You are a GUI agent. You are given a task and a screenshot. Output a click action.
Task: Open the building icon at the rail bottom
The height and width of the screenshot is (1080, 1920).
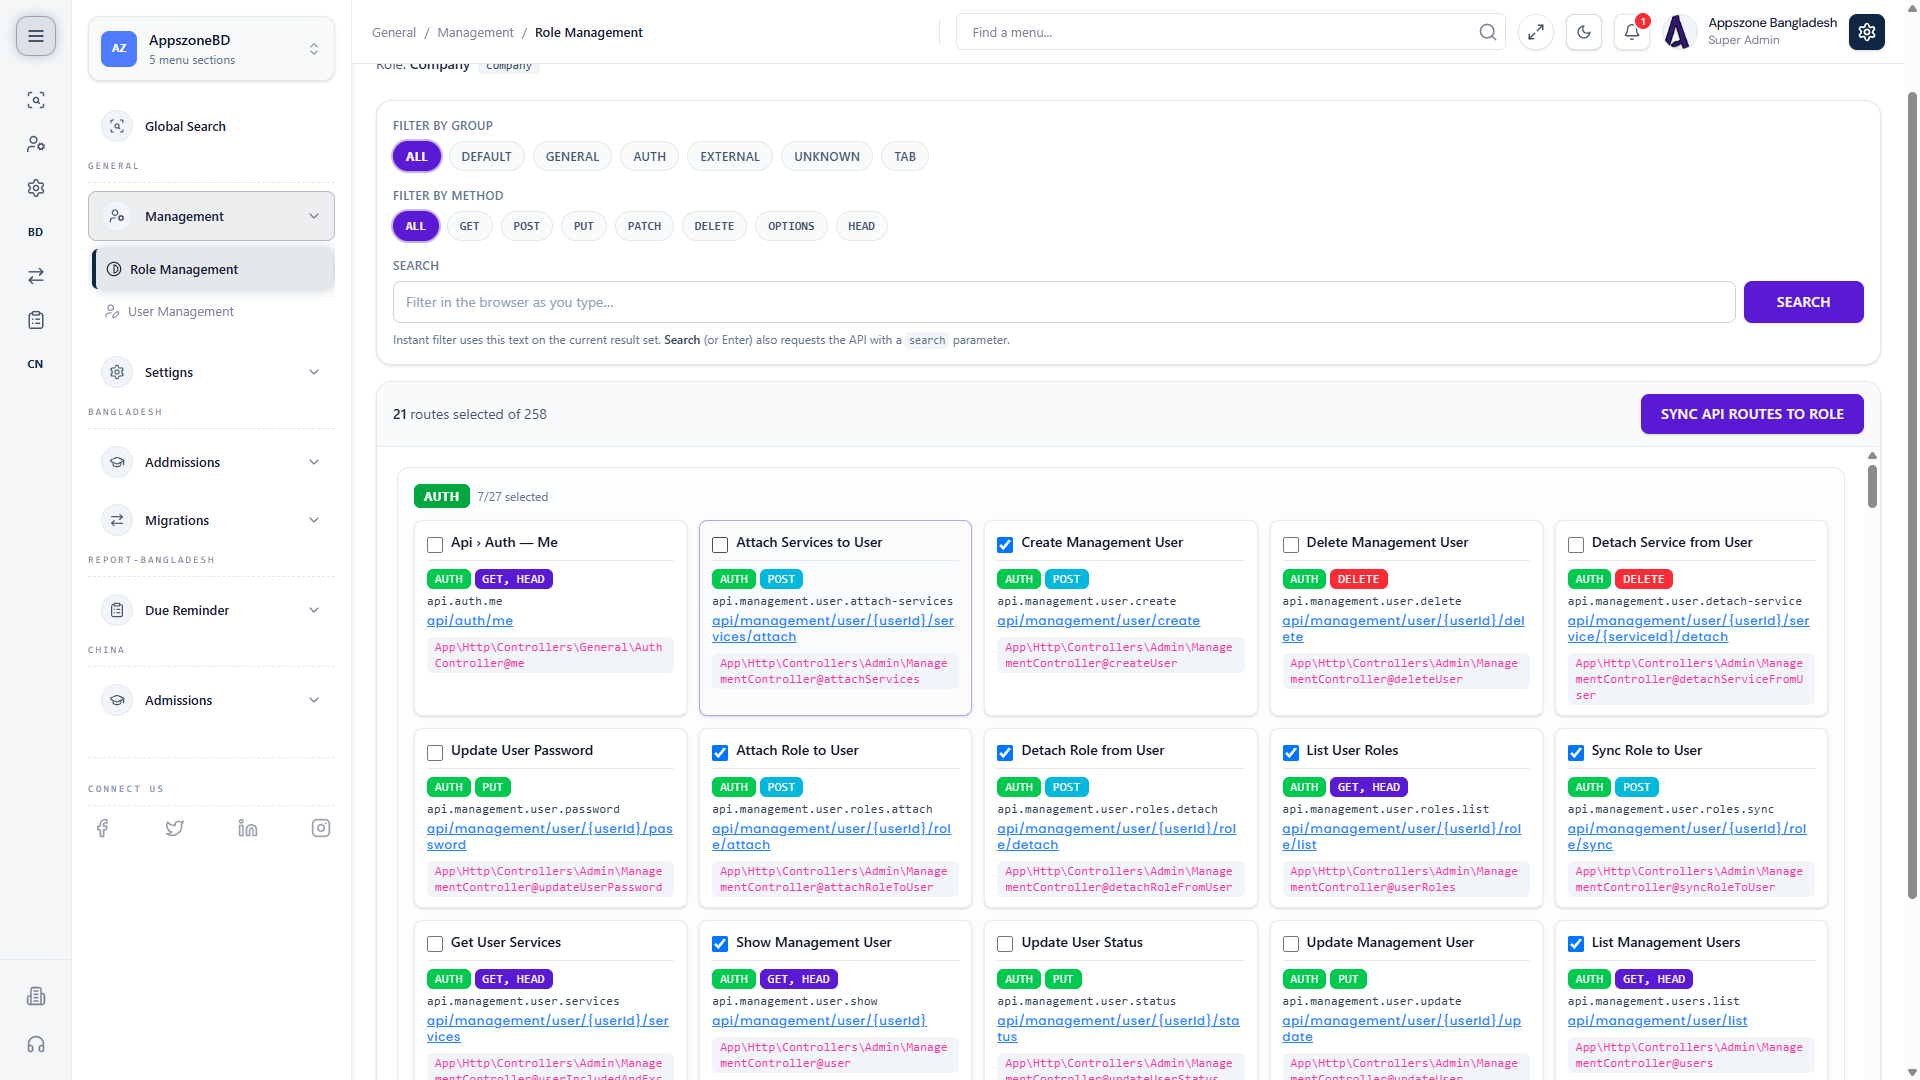click(x=36, y=996)
